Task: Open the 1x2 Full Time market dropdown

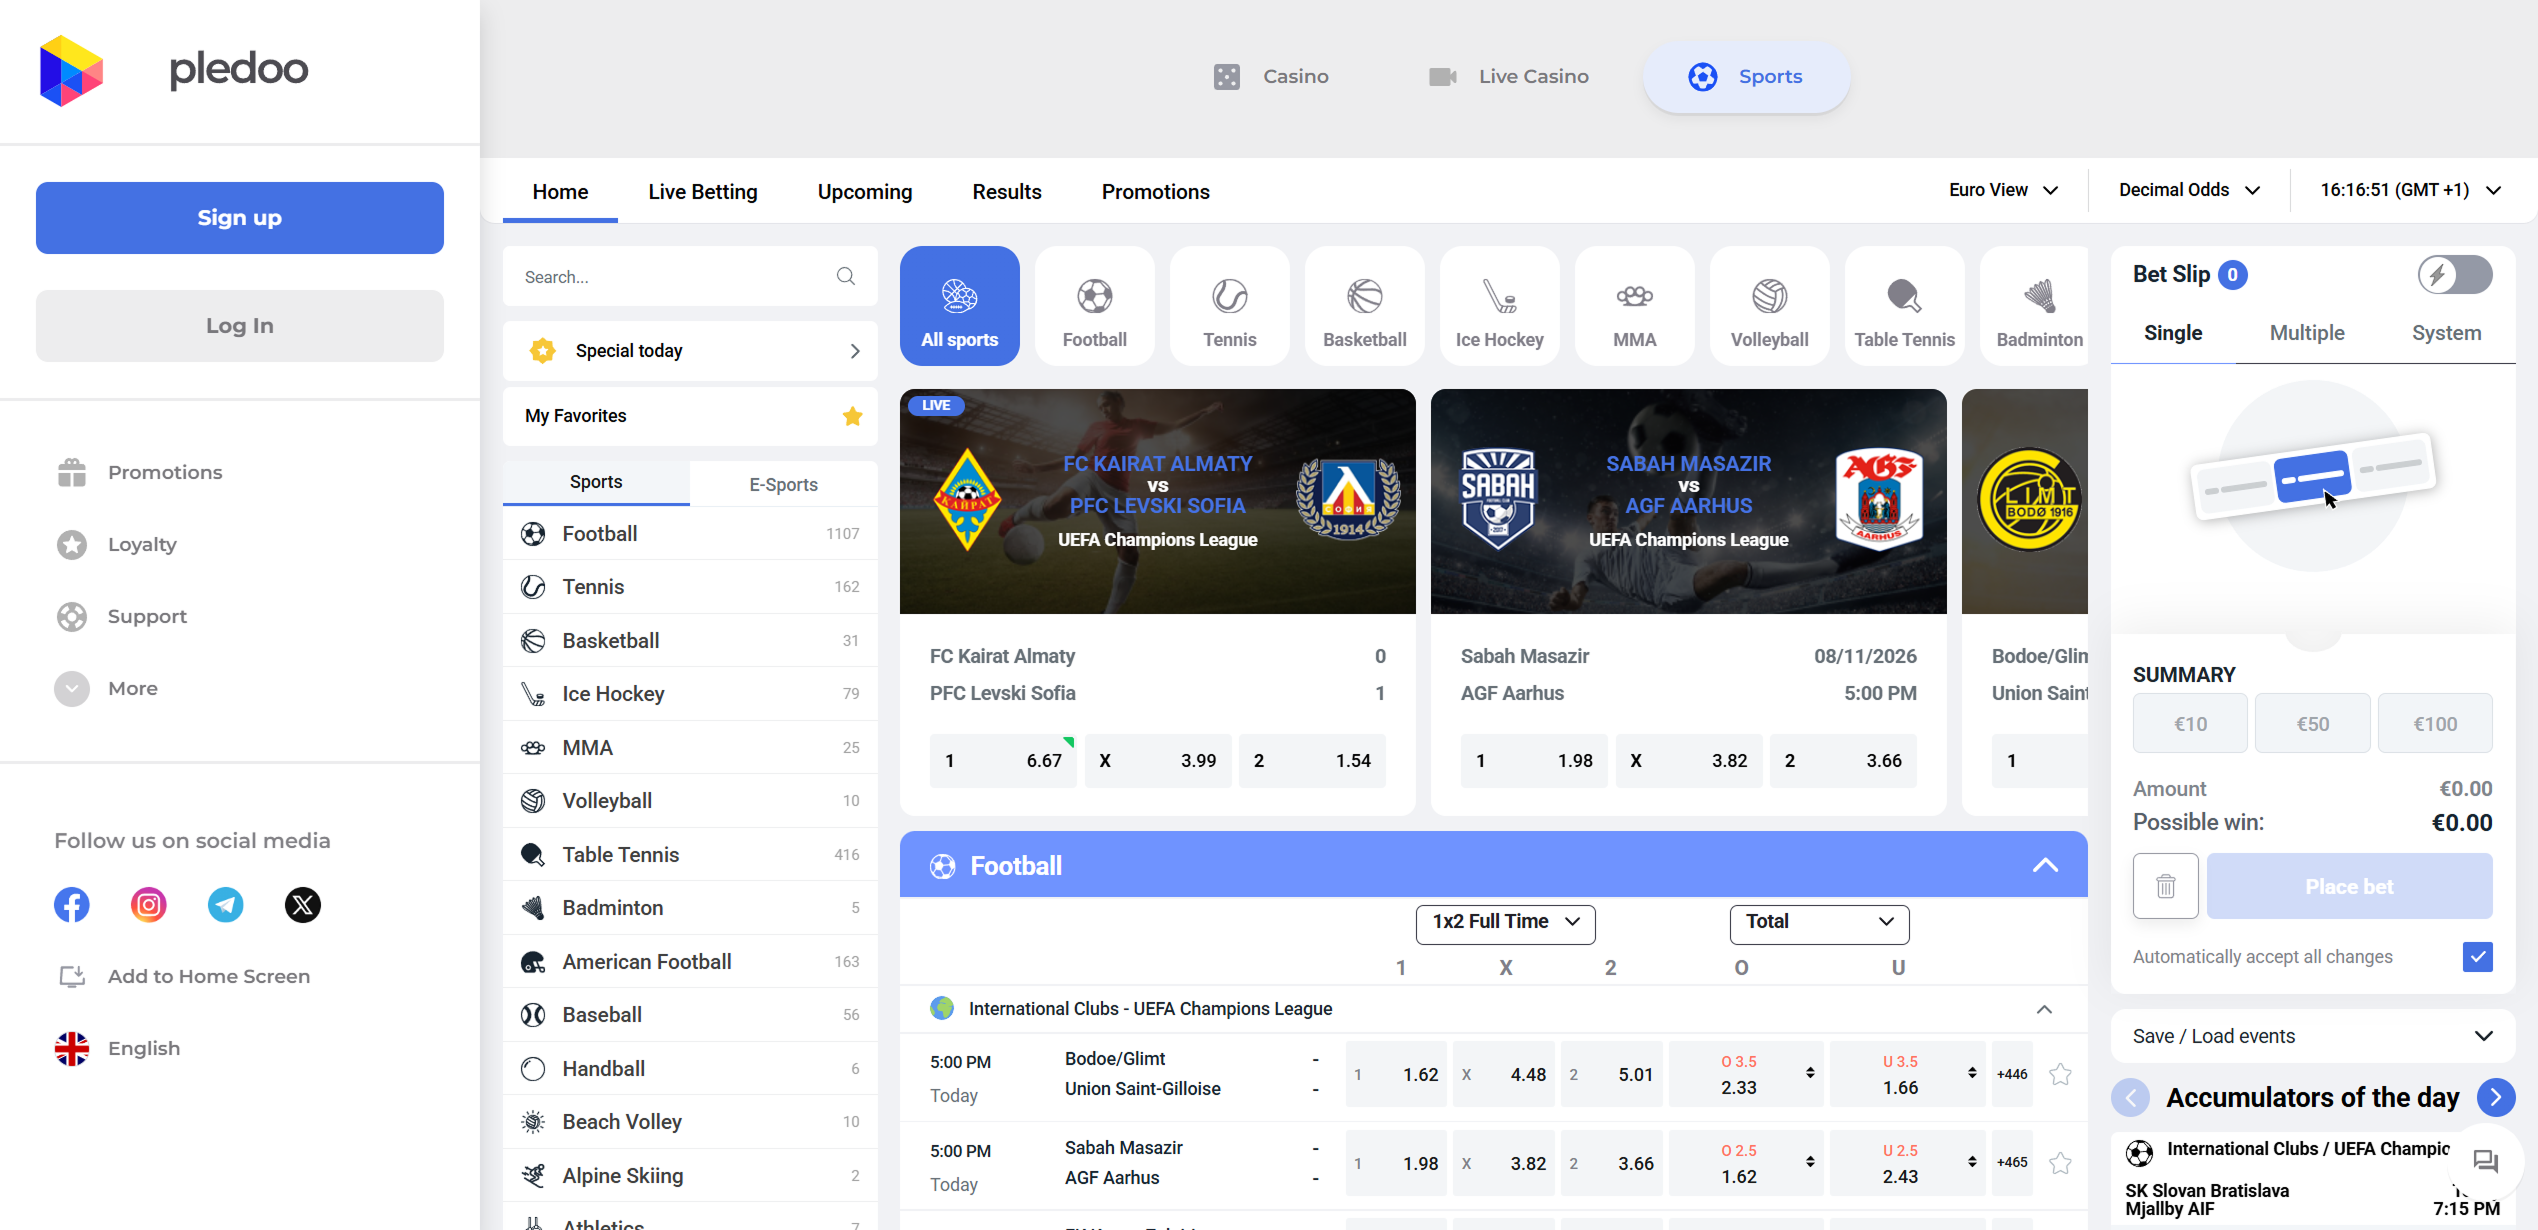Action: [1506, 923]
